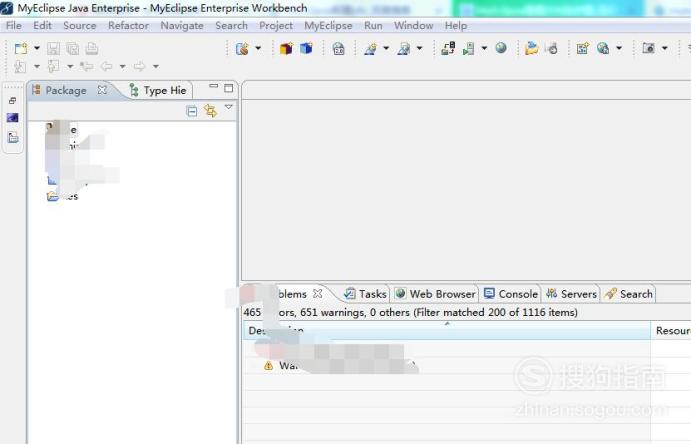Minimize the Package Explorer panel

(x=214, y=86)
